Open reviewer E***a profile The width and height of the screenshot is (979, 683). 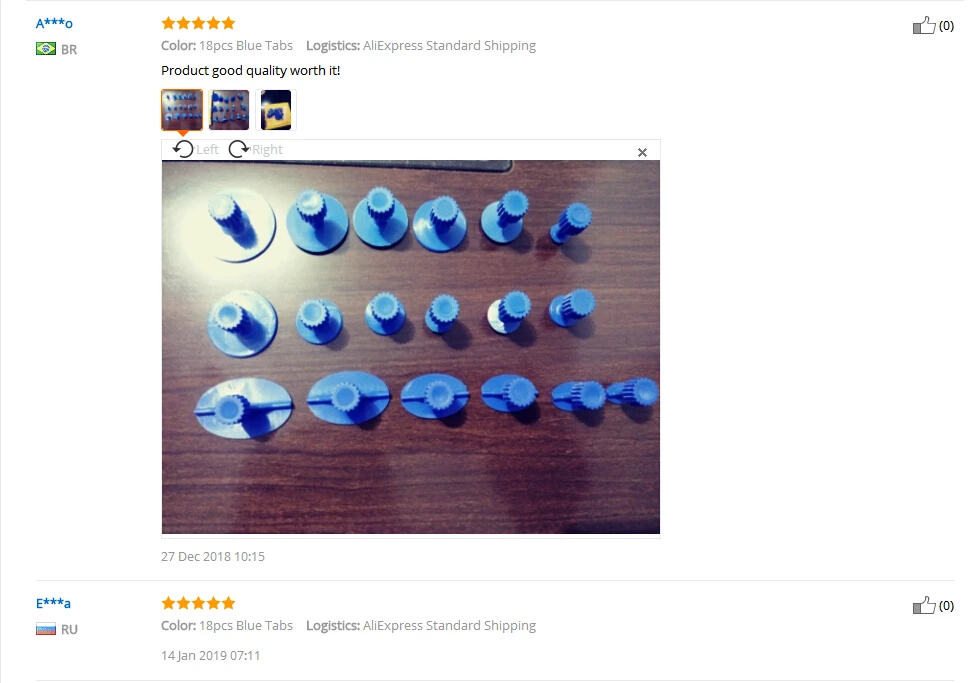53,604
